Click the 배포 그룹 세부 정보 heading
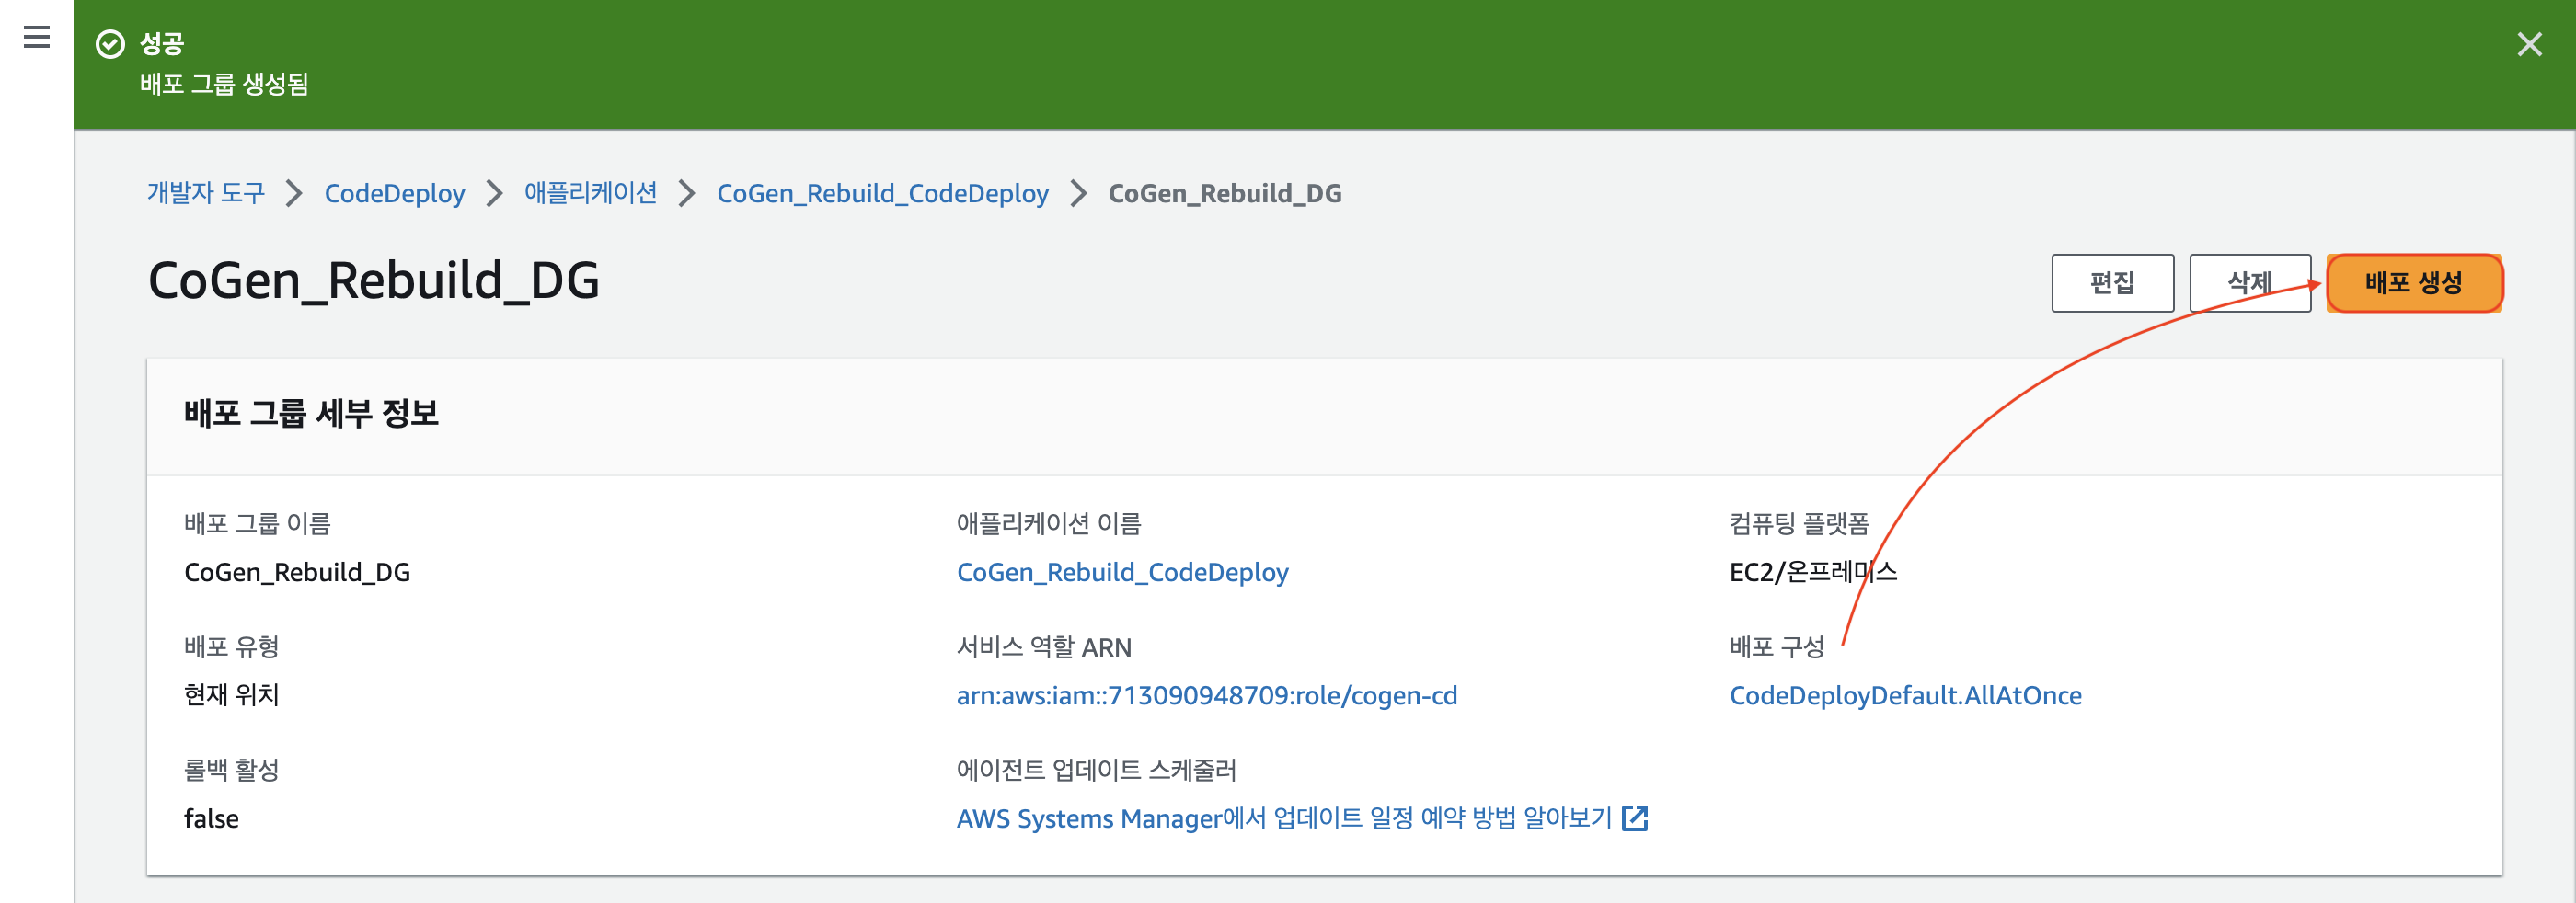 [311, 413]
